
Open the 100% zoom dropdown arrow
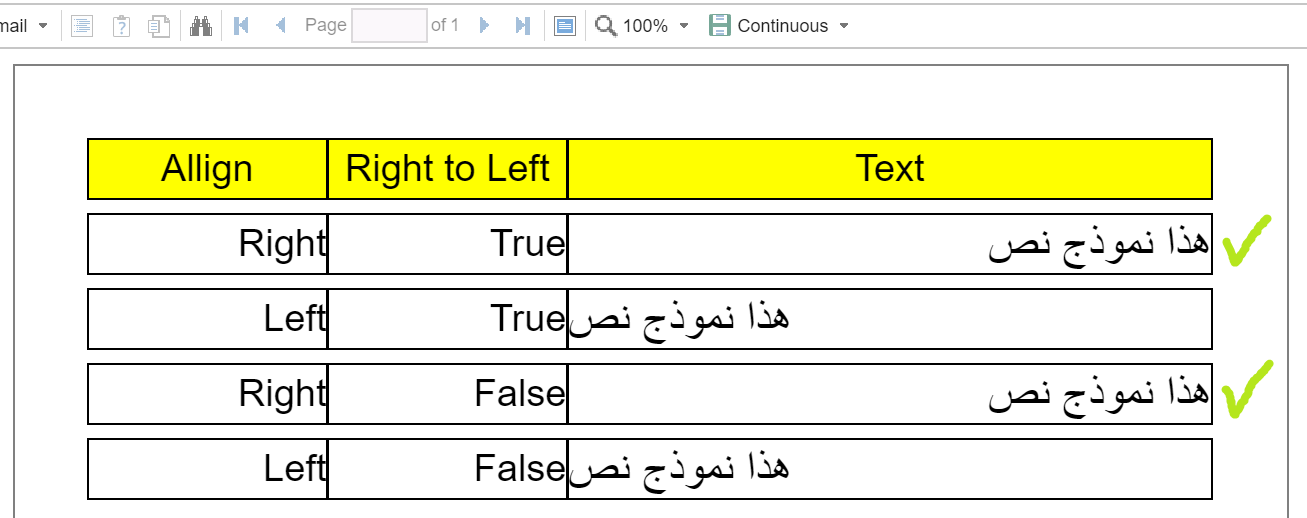(x=684, y=26)
